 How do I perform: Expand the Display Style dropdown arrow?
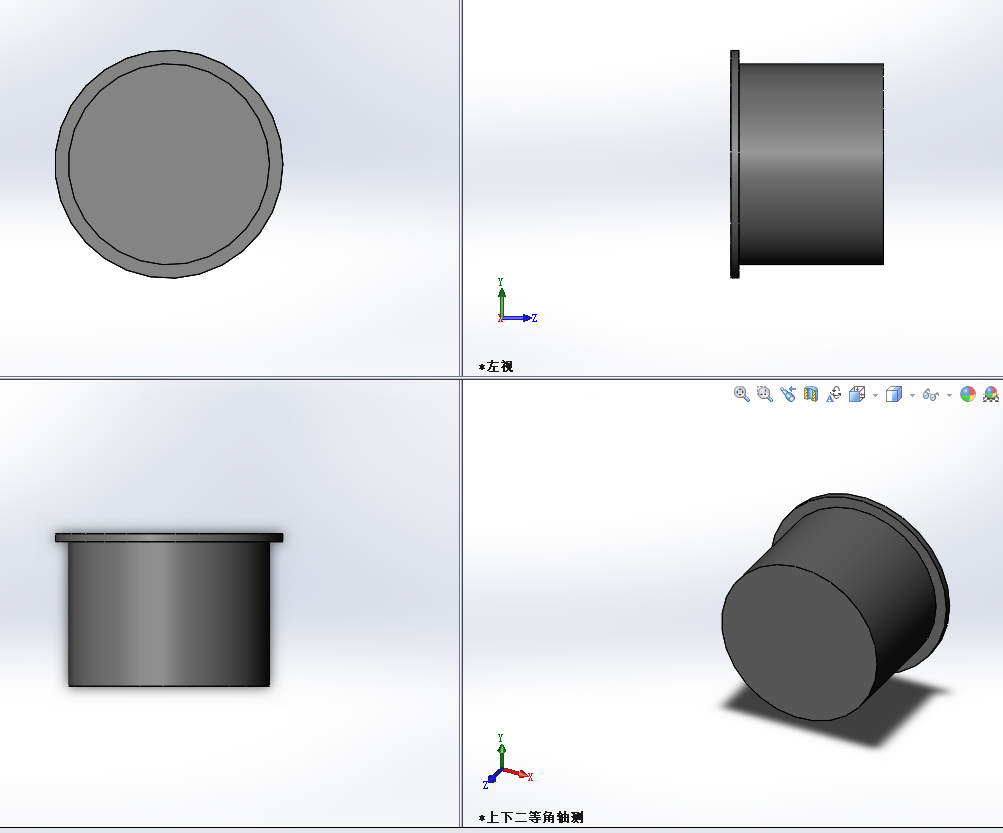pos(912,395)
